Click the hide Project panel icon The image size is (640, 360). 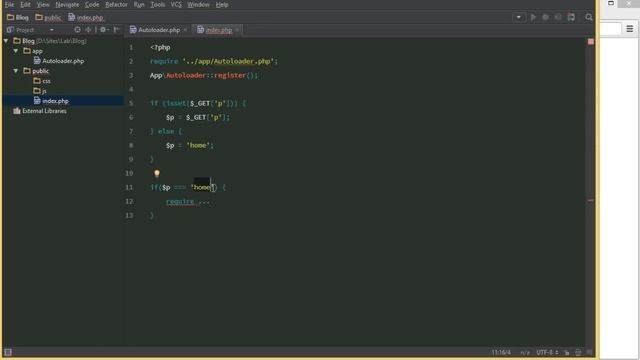click(117, 29)
